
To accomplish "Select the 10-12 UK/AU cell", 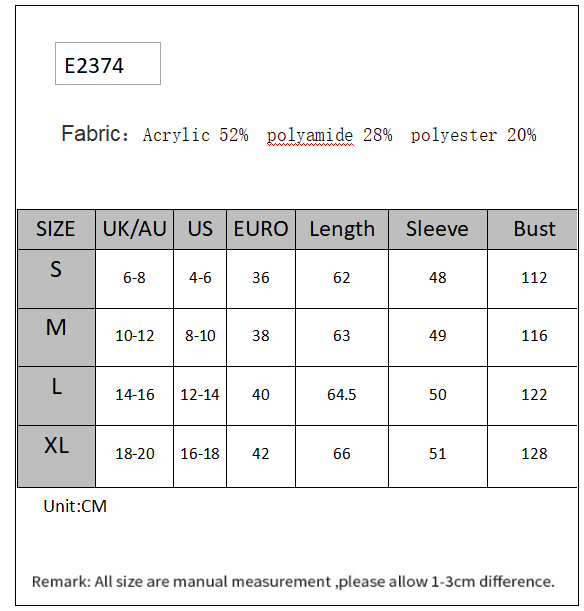I will pos(134,337).
